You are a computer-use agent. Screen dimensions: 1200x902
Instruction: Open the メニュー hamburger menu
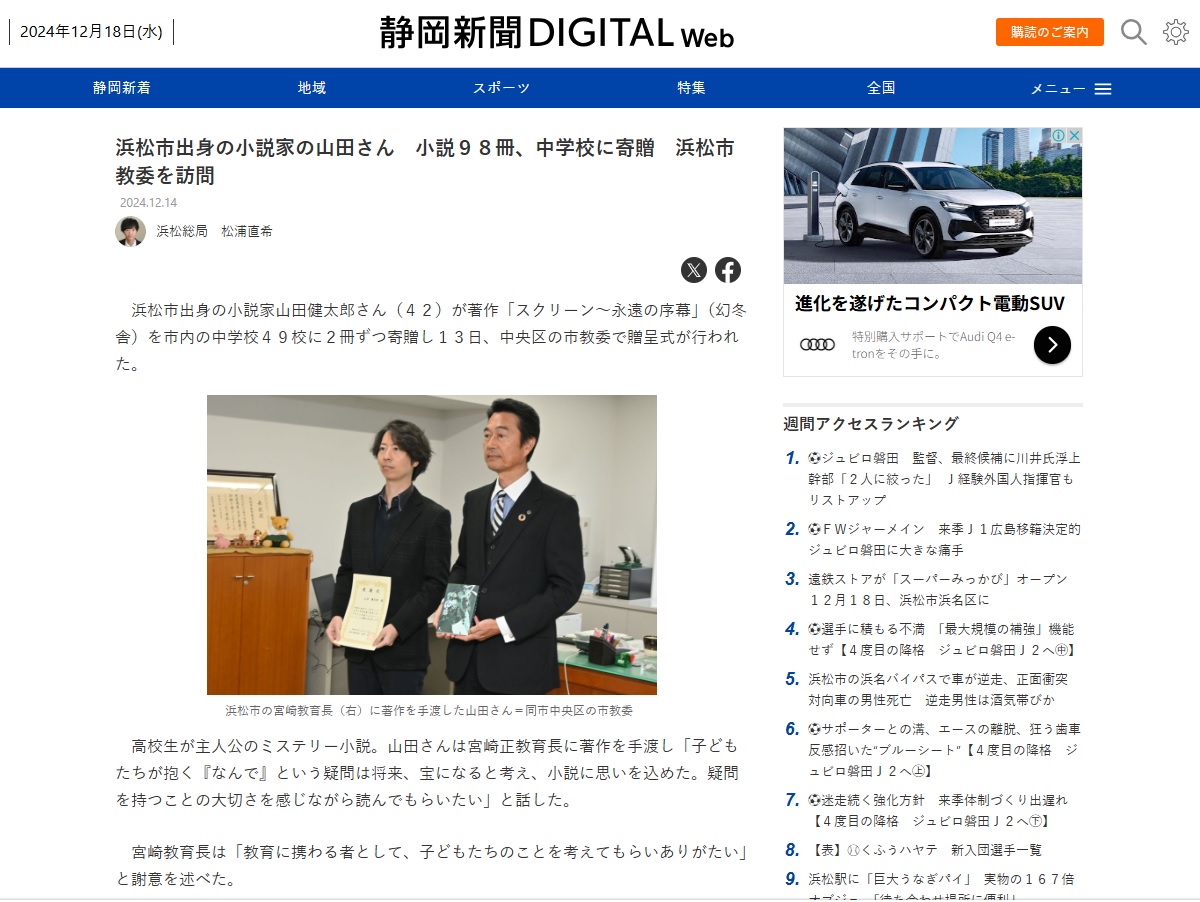(1071, 89)
